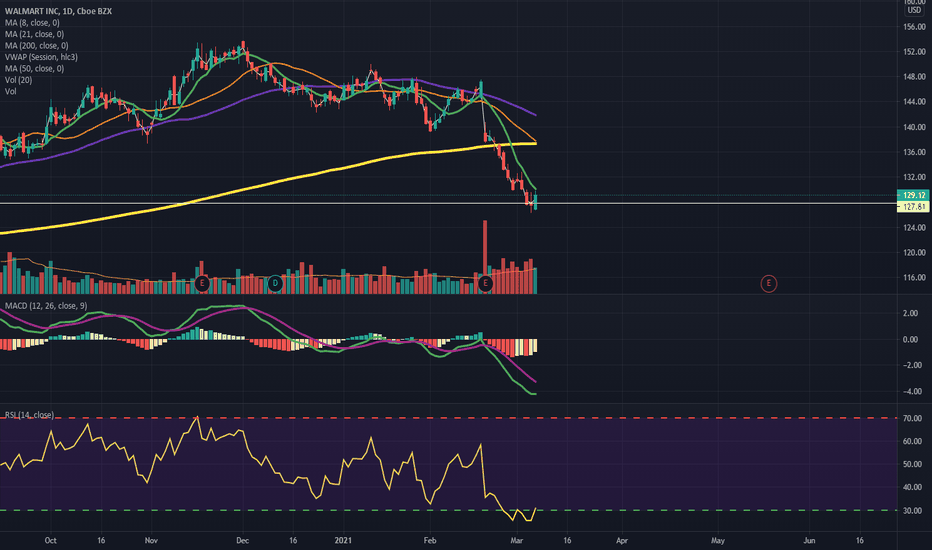Click the May label on time axis
932x550 pixels.
pos(718,540)
